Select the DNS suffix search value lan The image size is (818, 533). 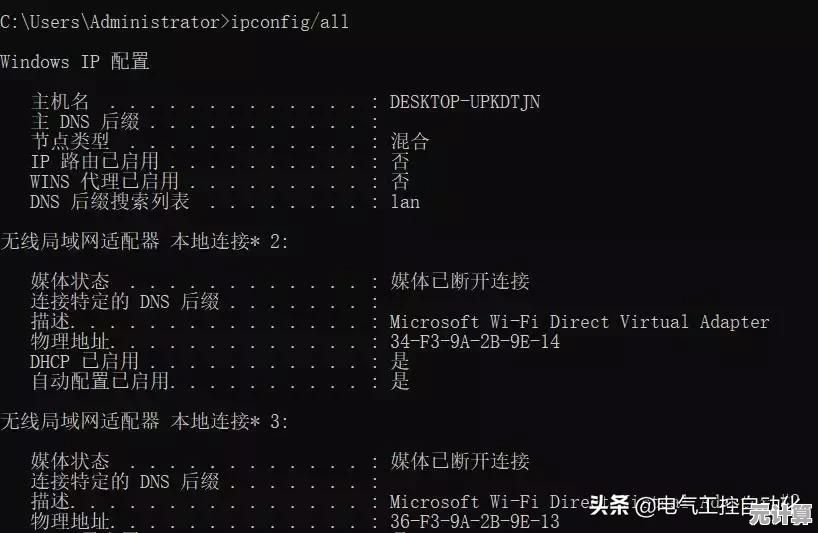pos(405,202)
